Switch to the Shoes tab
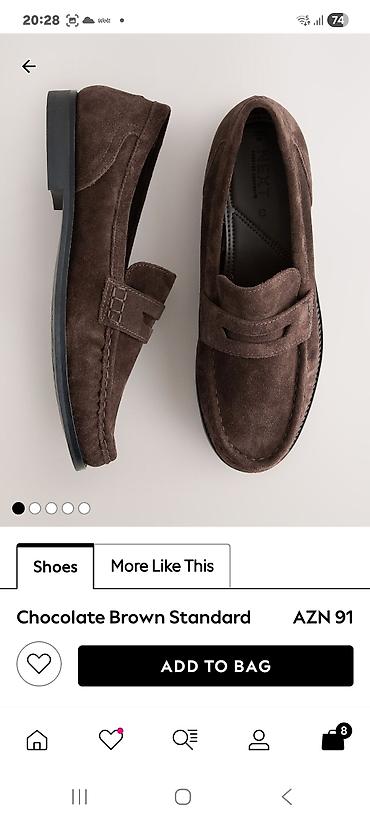This screenshot has width=370, height=822. pyautogui.click(x=55, y=566)
